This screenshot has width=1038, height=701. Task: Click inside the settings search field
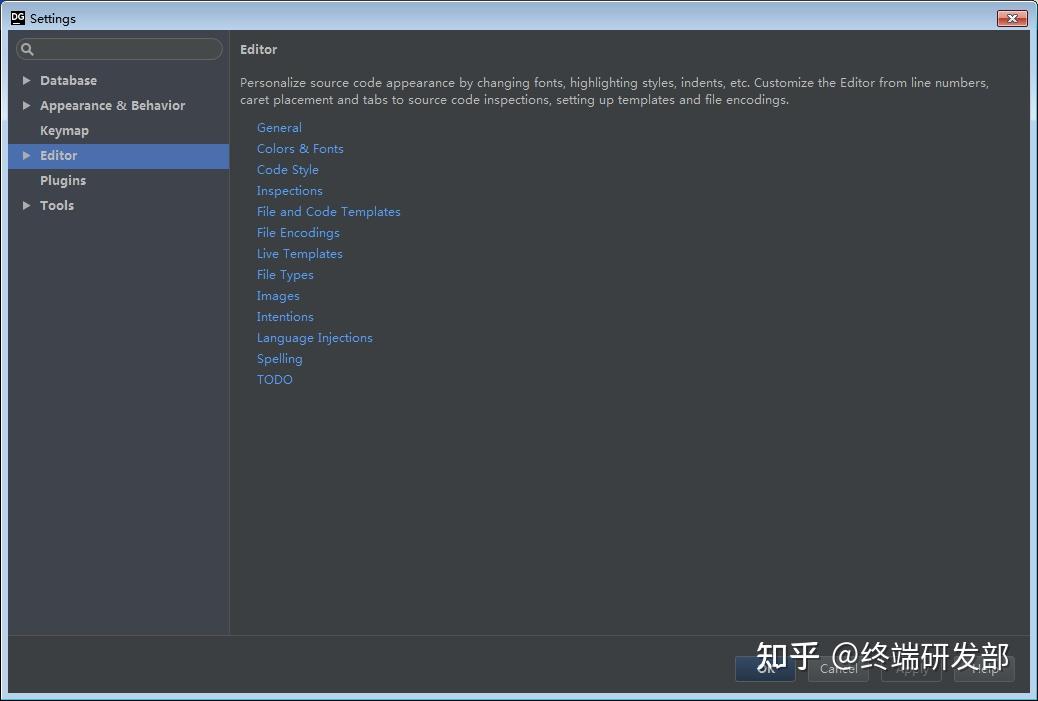coord(120,48)
